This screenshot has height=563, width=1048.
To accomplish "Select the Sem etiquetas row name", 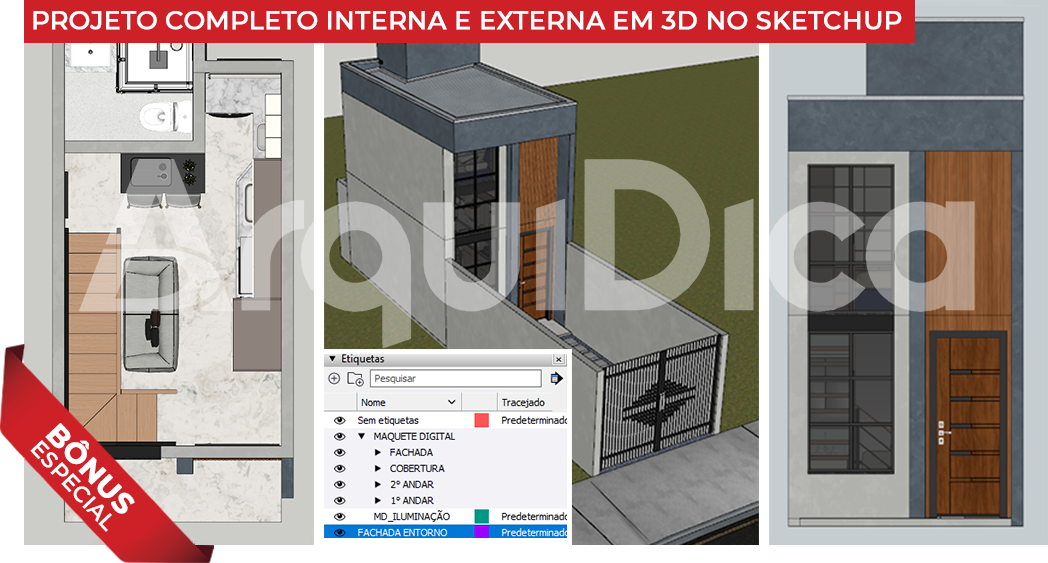I will (388, 421).
